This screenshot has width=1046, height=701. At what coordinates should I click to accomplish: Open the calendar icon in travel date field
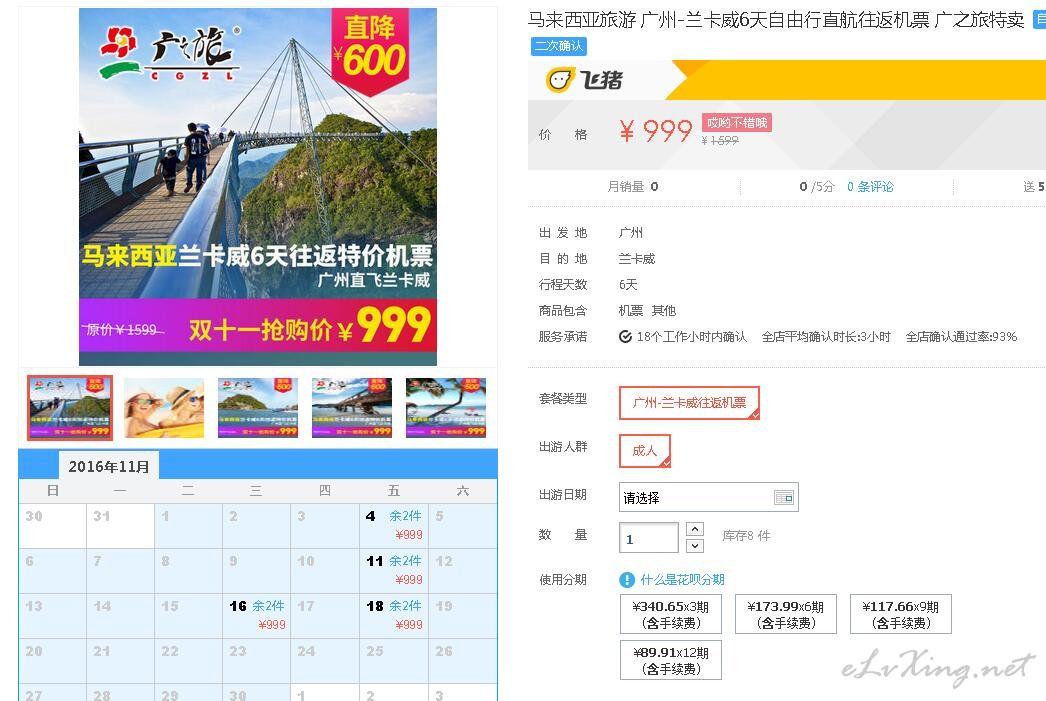click(783, 497)
